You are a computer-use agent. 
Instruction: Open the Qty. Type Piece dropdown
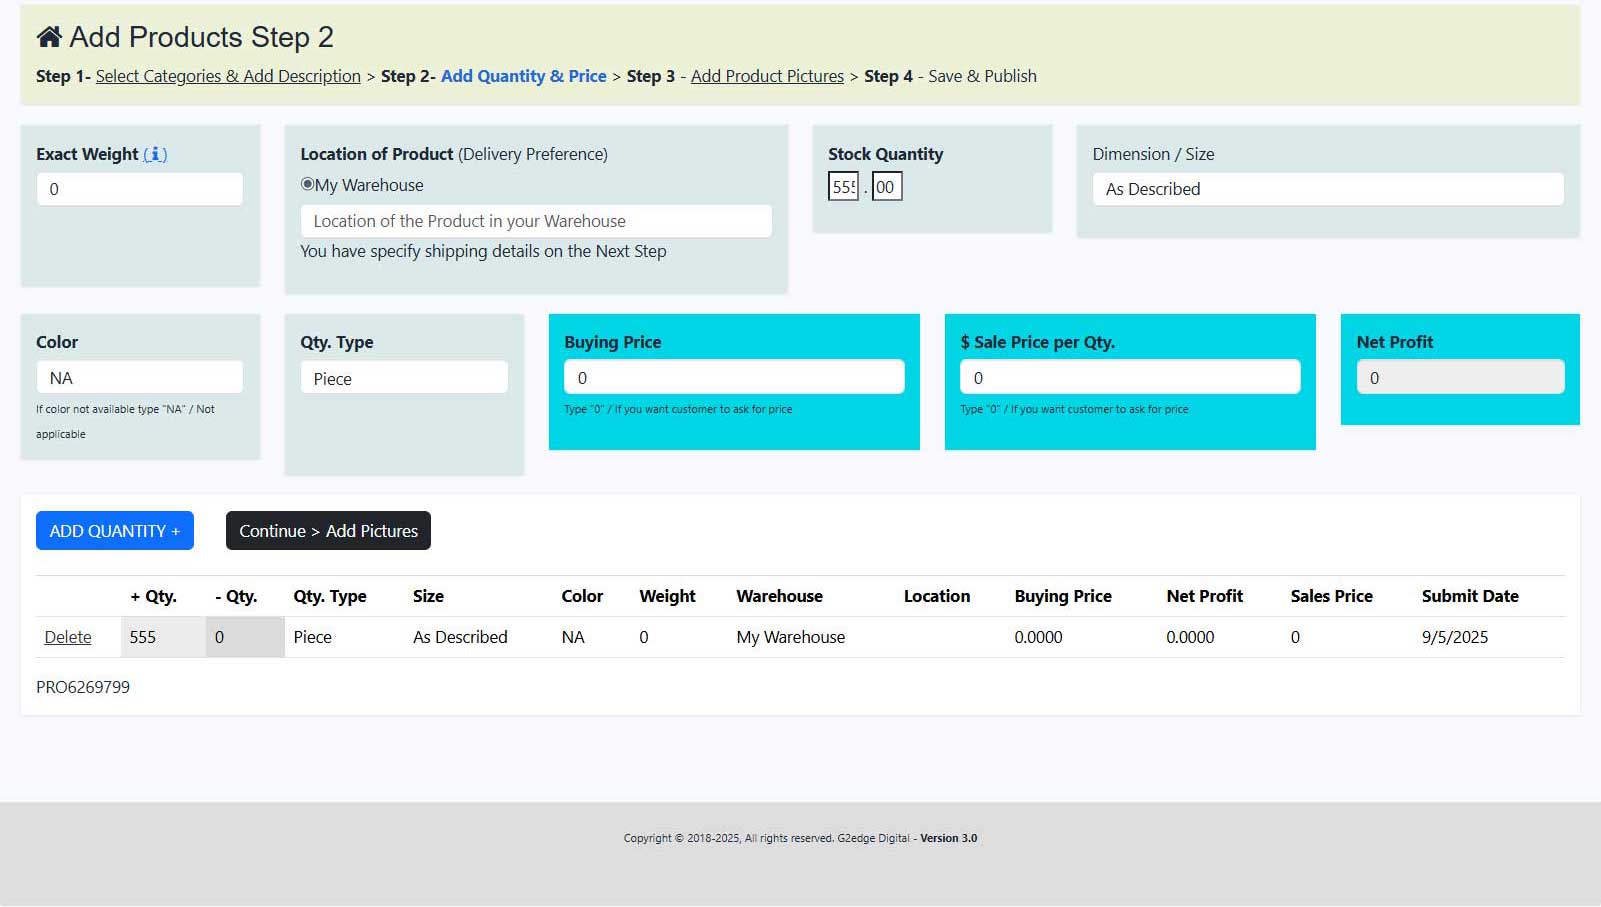(404, 378)
